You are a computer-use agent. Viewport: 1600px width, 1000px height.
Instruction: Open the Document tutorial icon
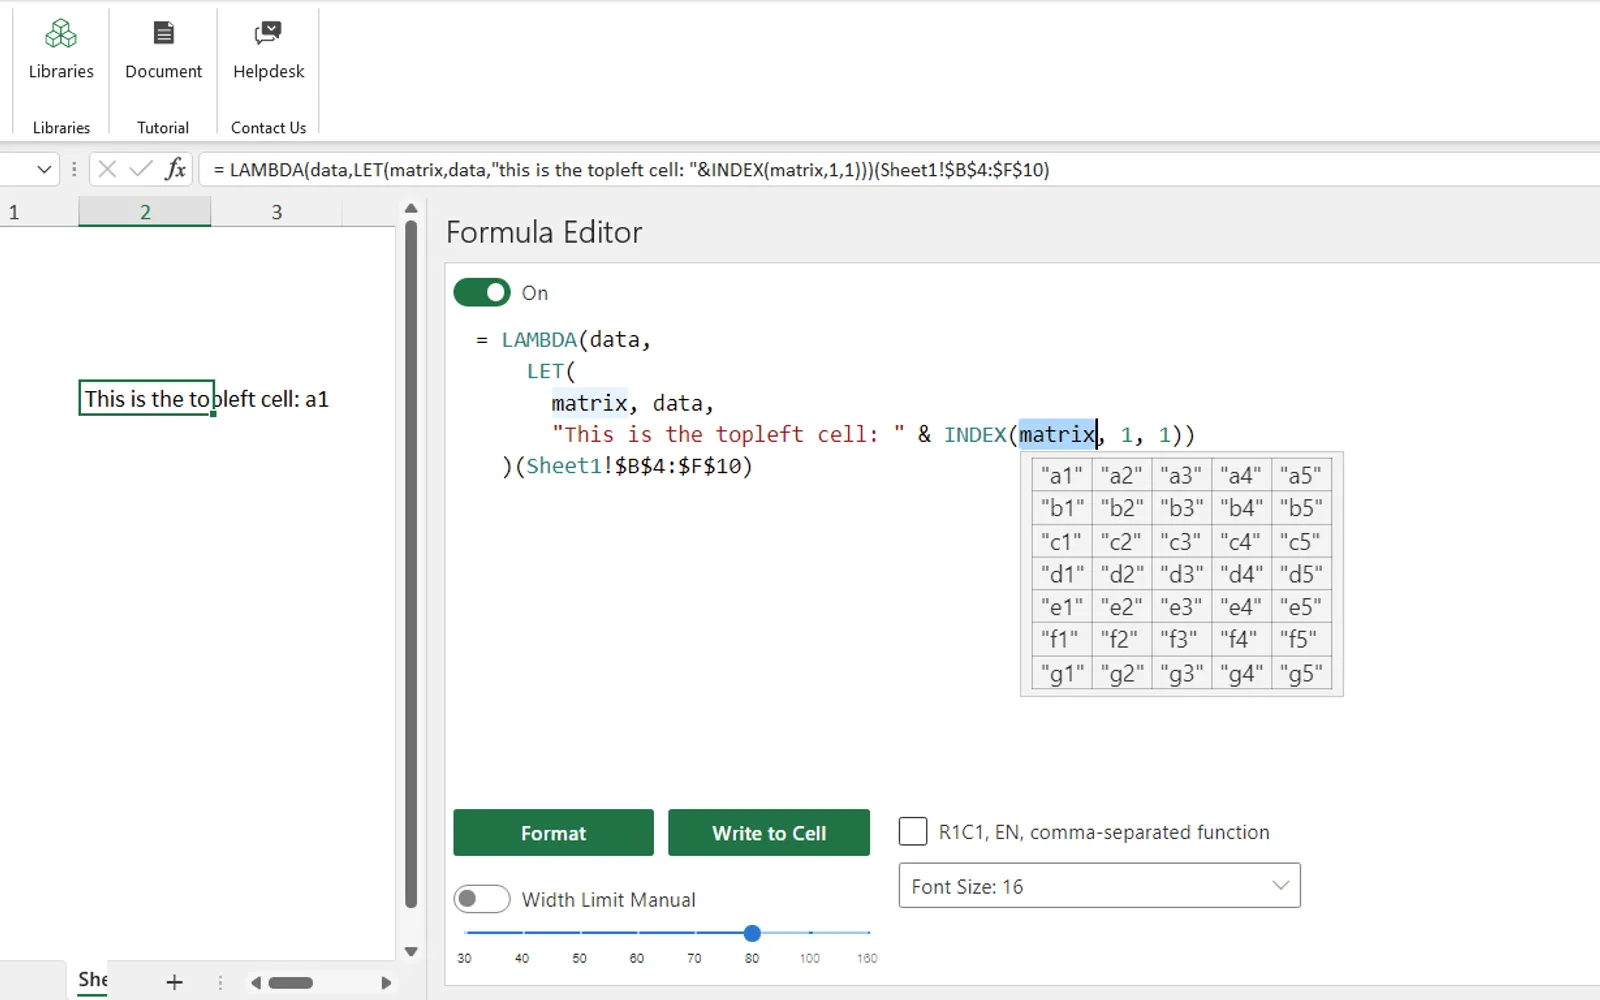click(x=163, y=50)
